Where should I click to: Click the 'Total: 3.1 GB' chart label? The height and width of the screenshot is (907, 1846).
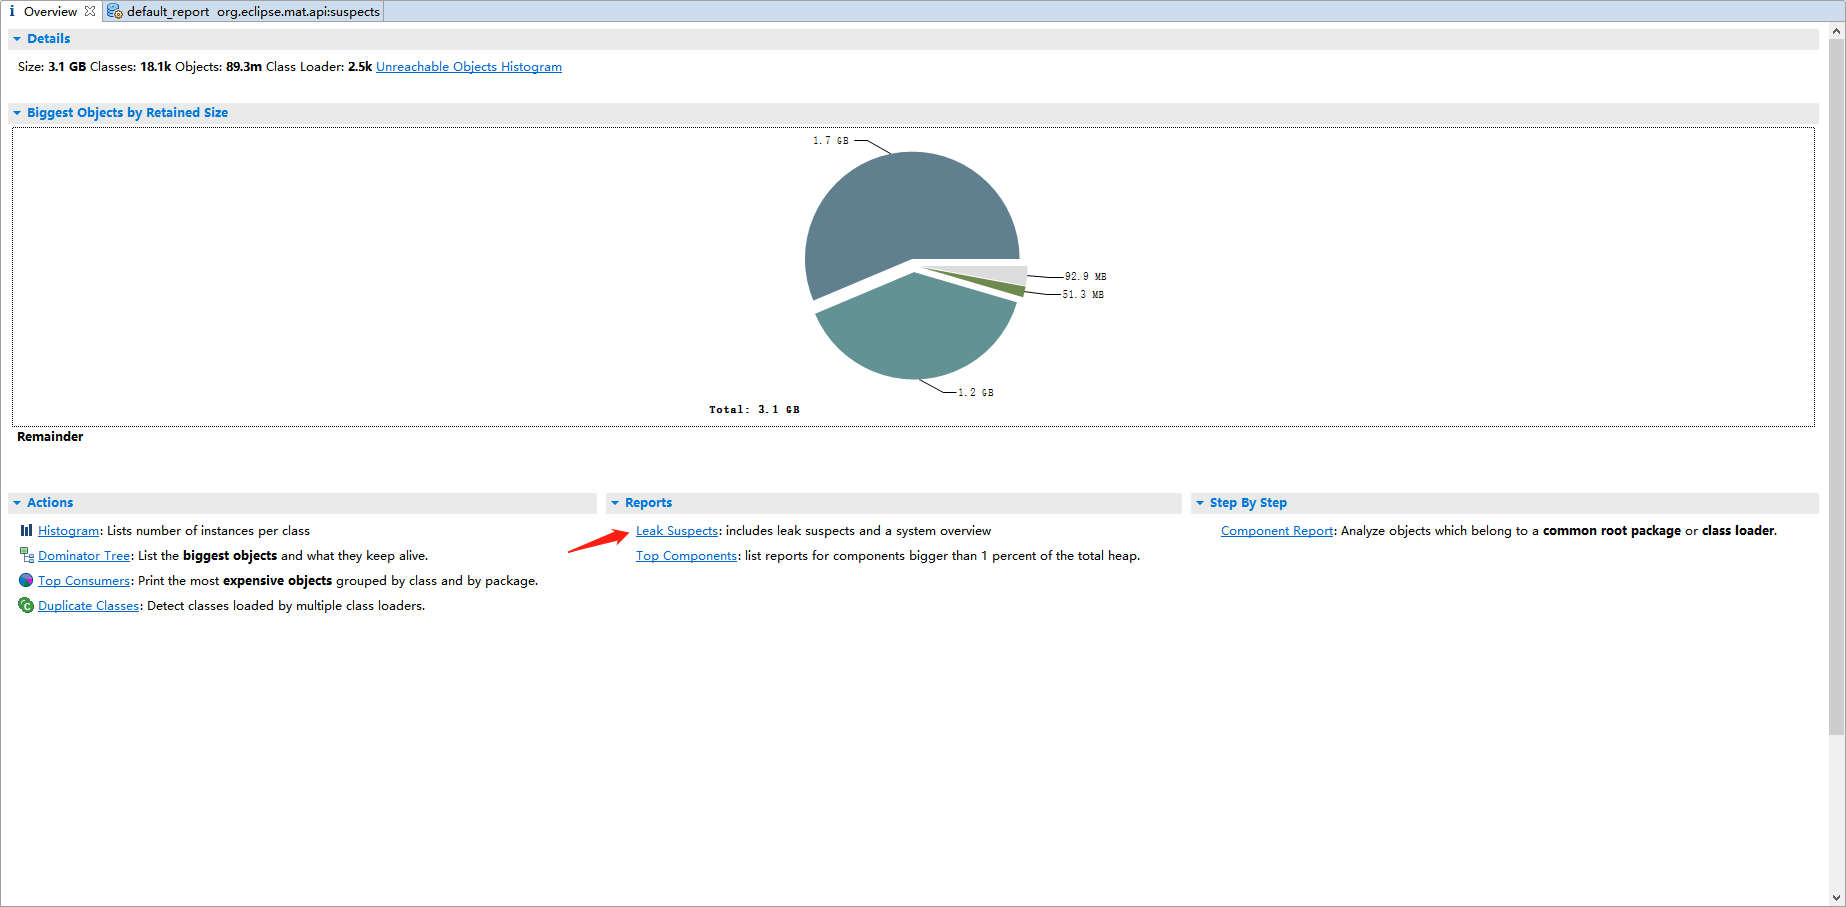click(x=754, y=410)
